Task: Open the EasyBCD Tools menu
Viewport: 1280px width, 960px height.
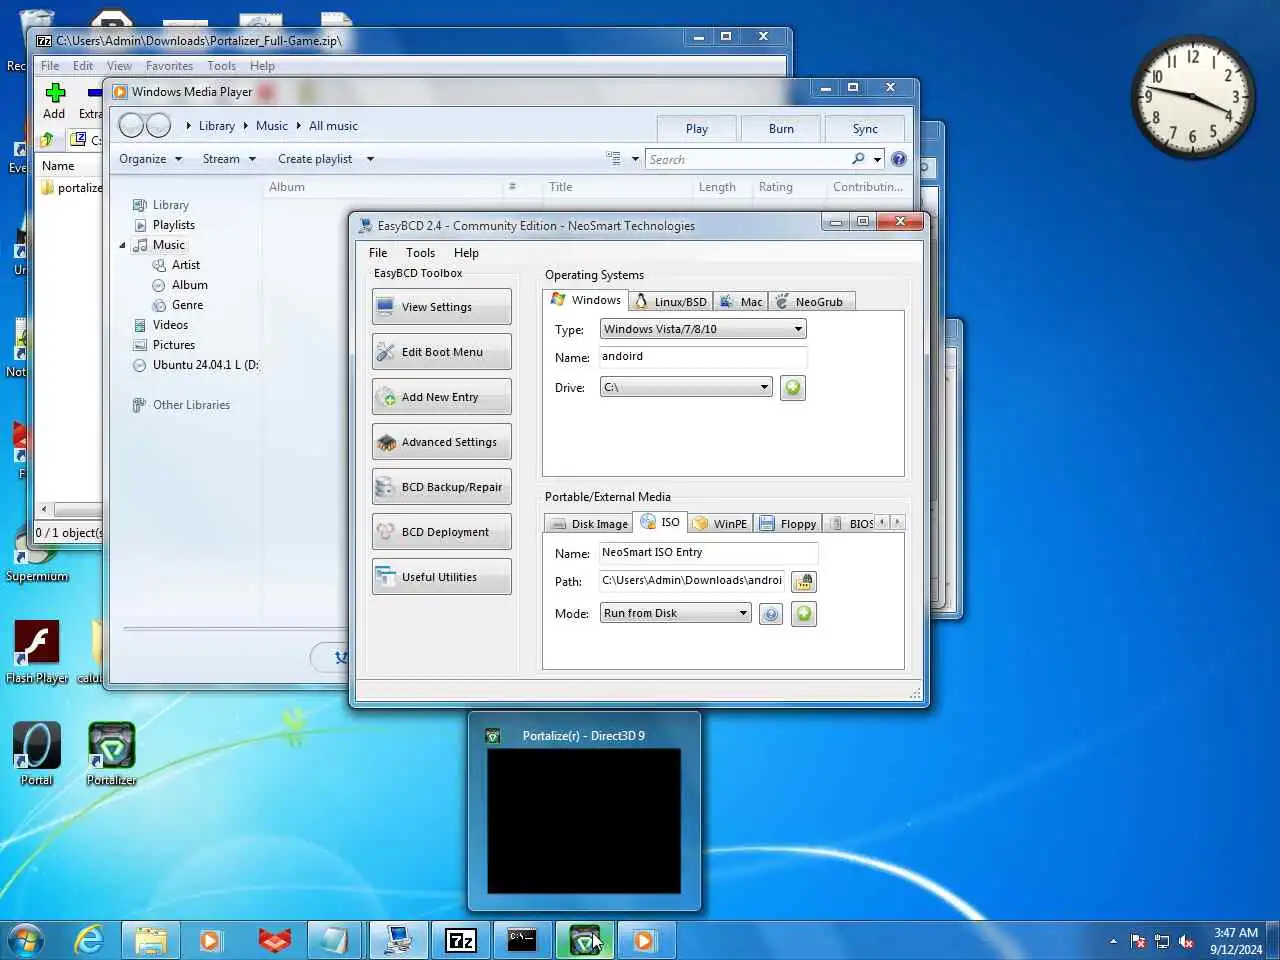Action: (420, 253)
